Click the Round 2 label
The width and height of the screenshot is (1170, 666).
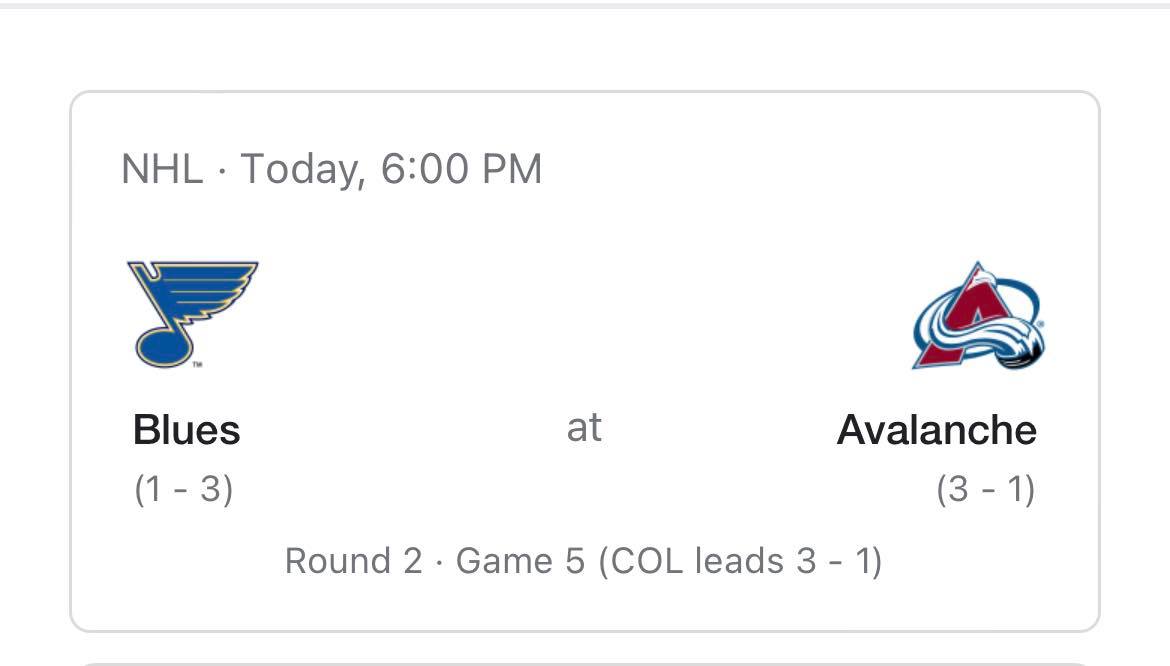coord(353,561)
